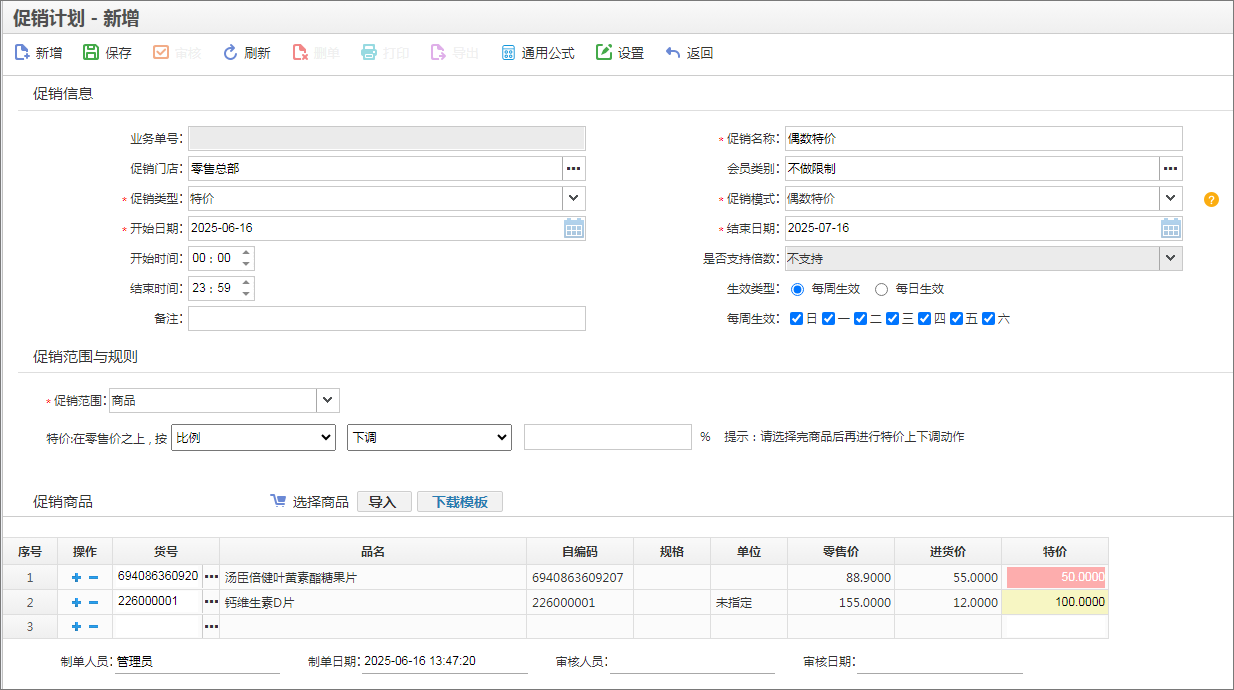The width and height of the screenshot is (1234, 690).
Task: Click the greyed-out 审核 toolbar item
Action: tap(177, 53)
